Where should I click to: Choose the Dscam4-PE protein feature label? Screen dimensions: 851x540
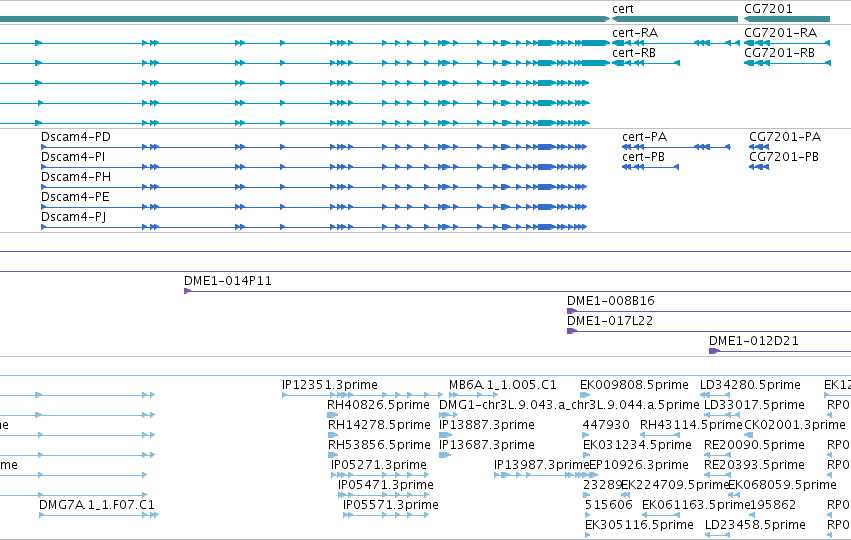point(75,197)
